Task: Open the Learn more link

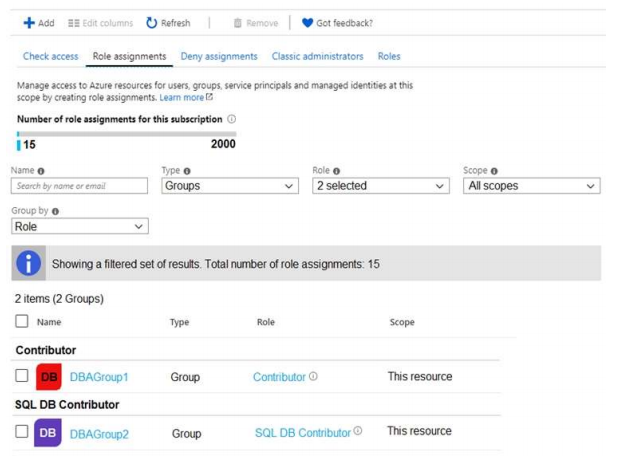Action: coord(182,97)
